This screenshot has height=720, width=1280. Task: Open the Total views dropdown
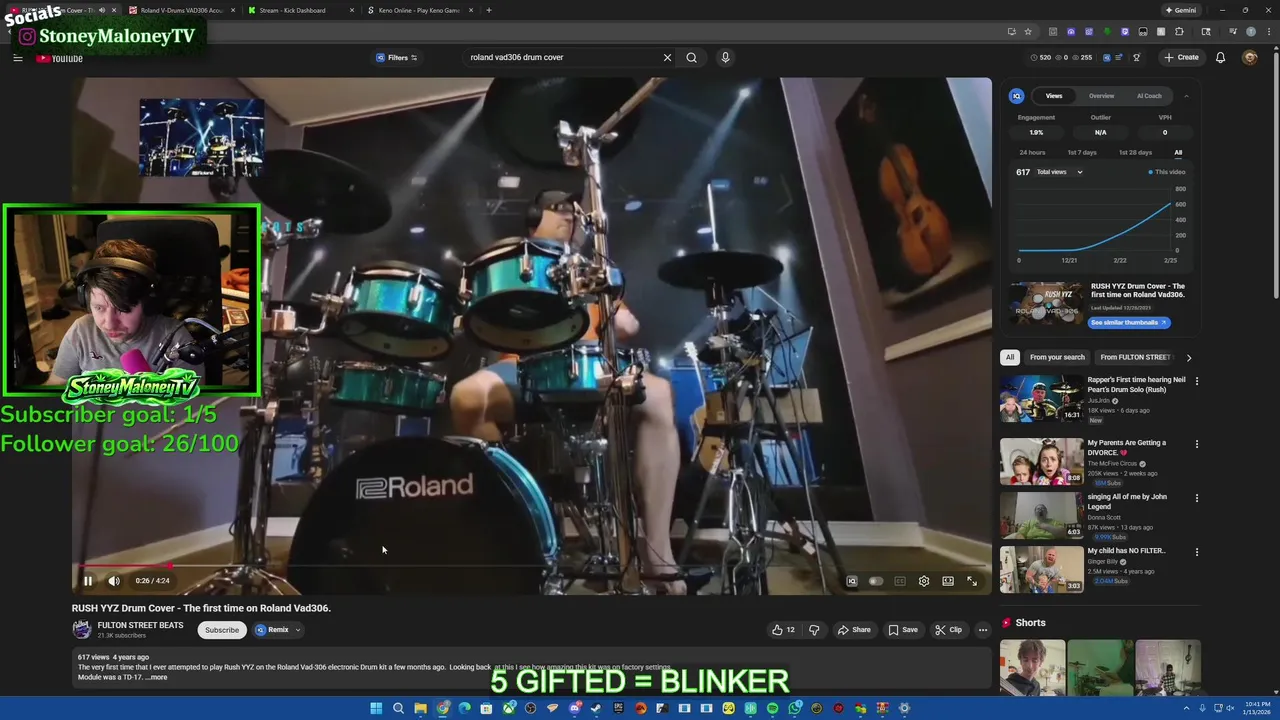(1060, 172)
